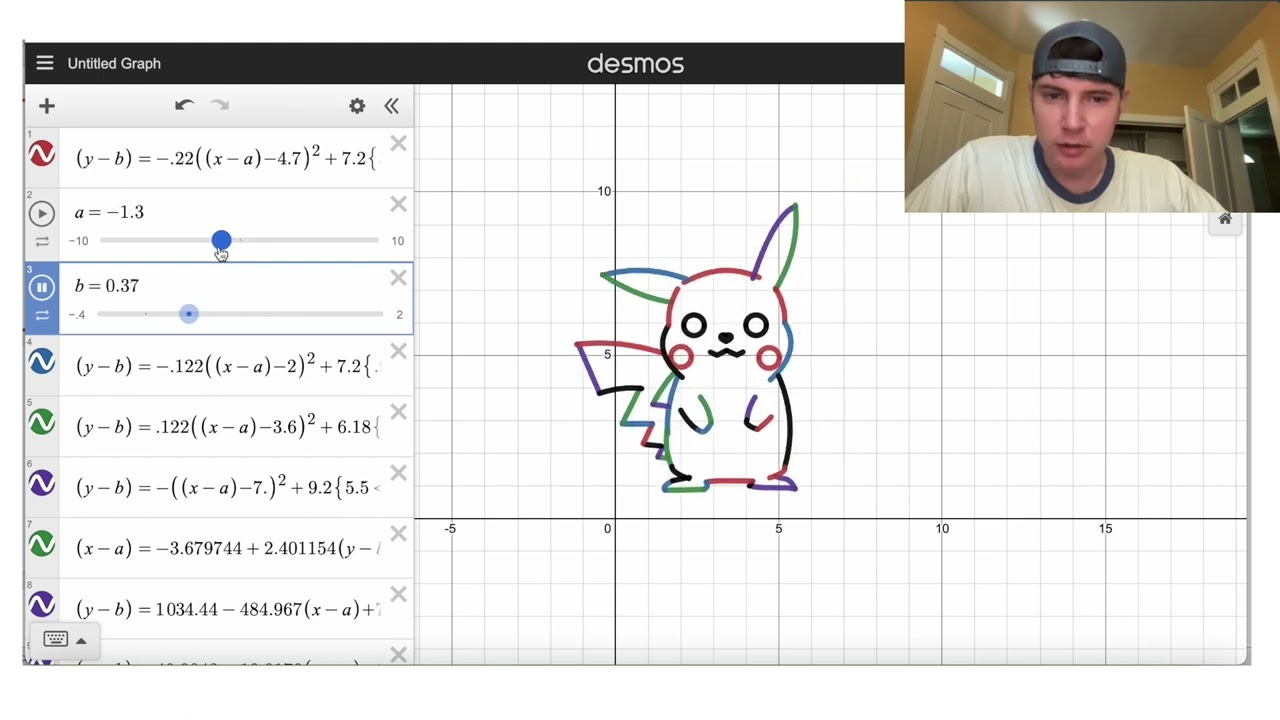Click the 10 upper bound of slider a
Screen dimensions: 1280x720
pos(397,241)
